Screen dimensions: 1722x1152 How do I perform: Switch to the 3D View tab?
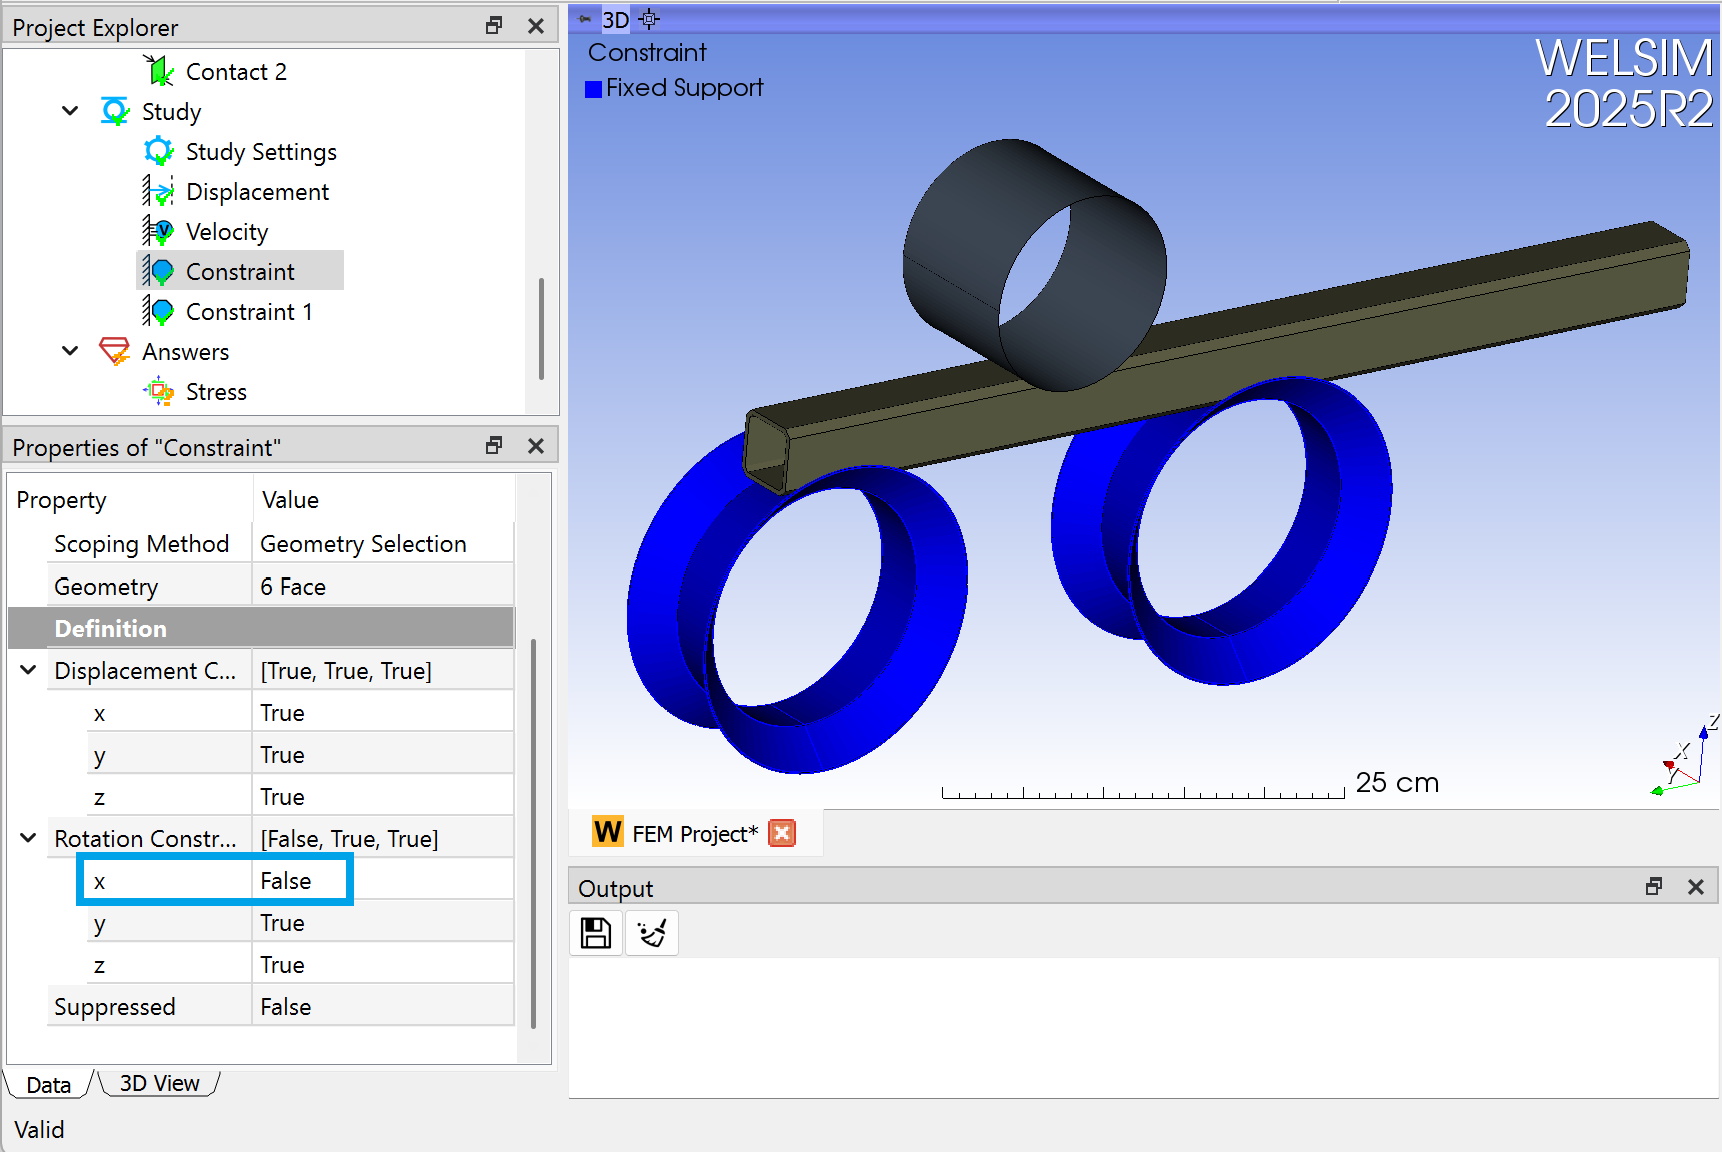[158, 1083]
